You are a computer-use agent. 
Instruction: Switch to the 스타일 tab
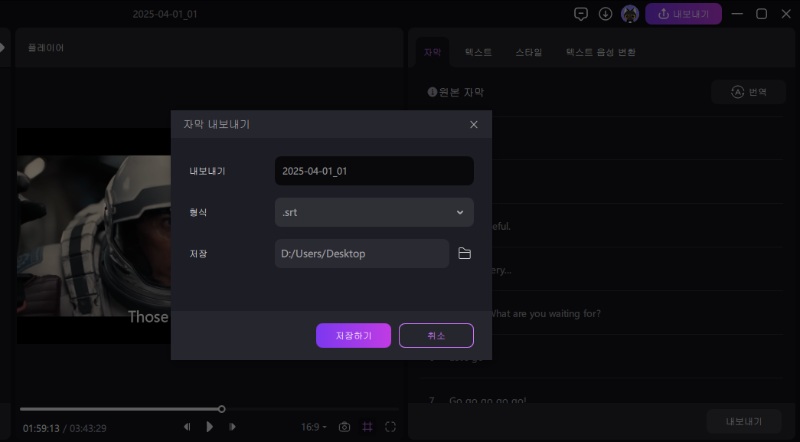[529, 52]
